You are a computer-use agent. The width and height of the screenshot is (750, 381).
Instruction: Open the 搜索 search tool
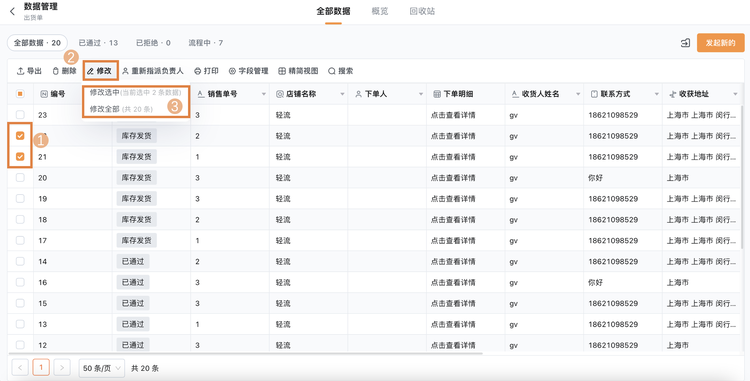(x=341, y=71)
